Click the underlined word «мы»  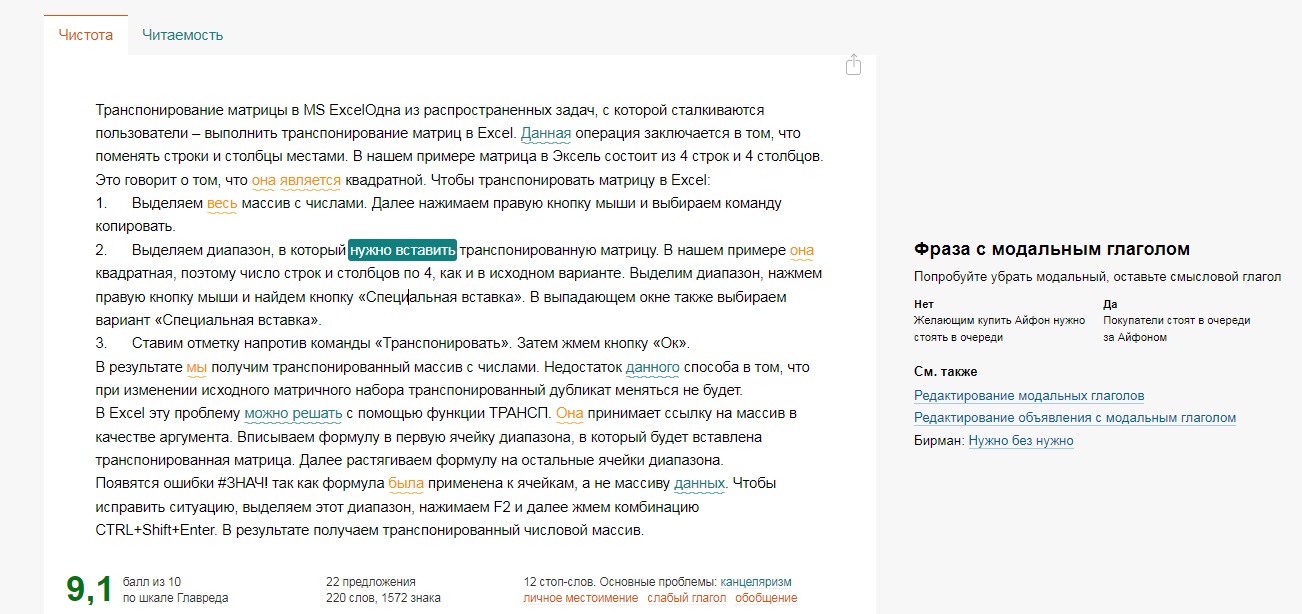click(x=196, y=367)
